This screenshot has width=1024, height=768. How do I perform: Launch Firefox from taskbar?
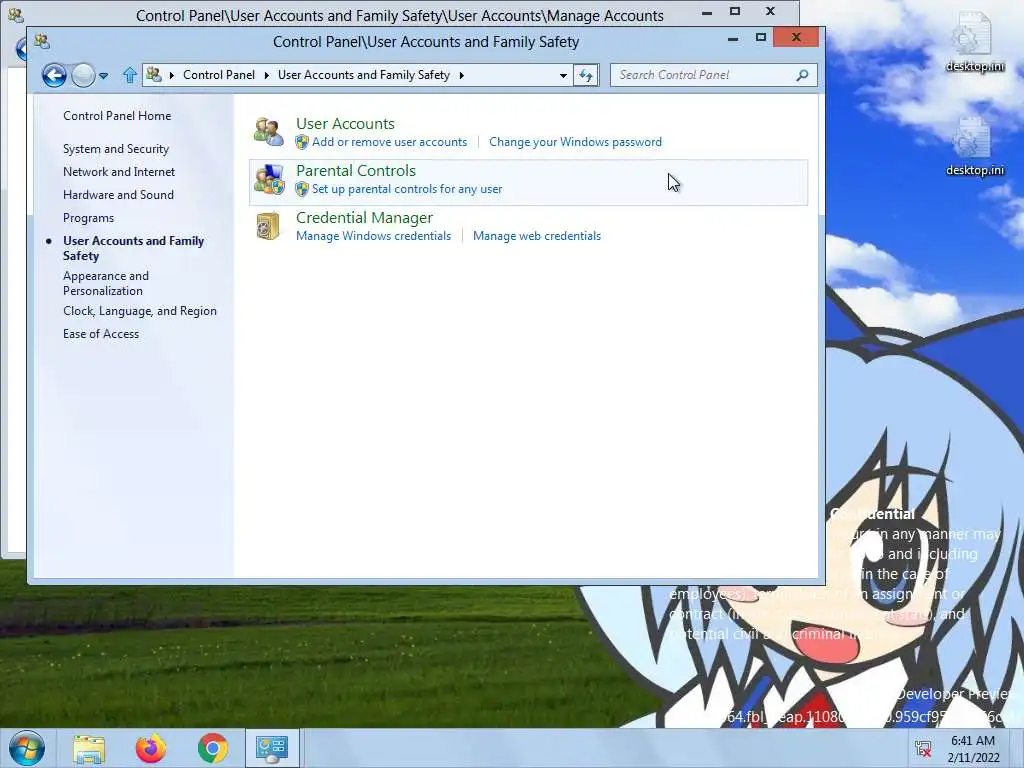pyautogui.click(x=151, y=748)
